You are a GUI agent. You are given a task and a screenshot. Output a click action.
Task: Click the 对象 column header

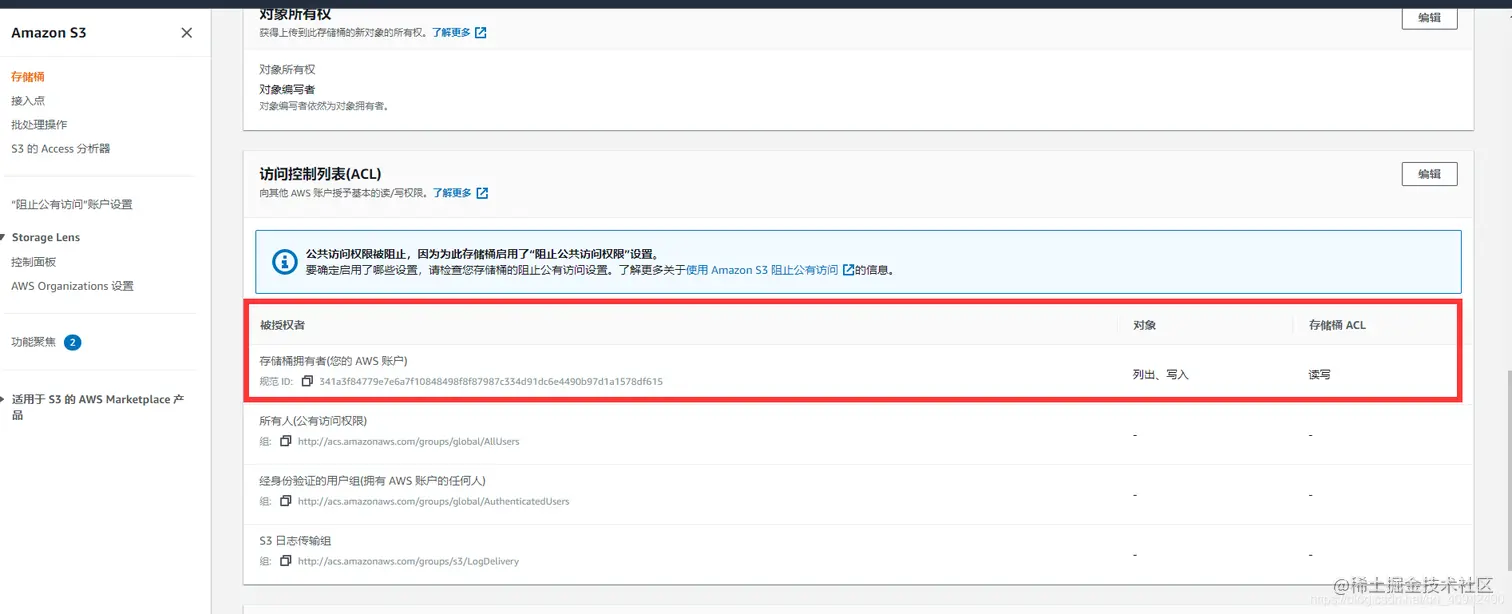[x=1144, y=326]
